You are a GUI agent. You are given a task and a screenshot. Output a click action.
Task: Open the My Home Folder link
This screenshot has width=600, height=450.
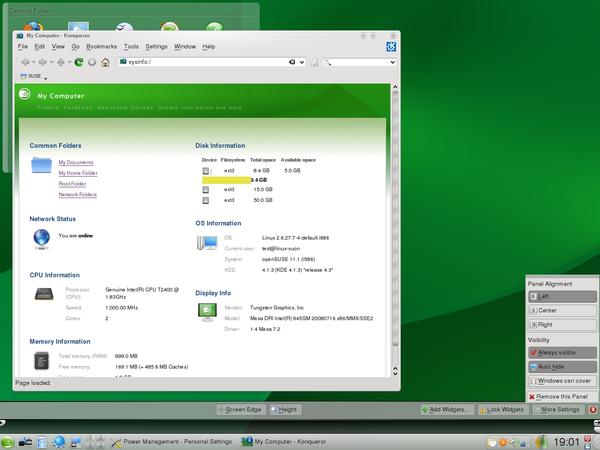[78, 173]
